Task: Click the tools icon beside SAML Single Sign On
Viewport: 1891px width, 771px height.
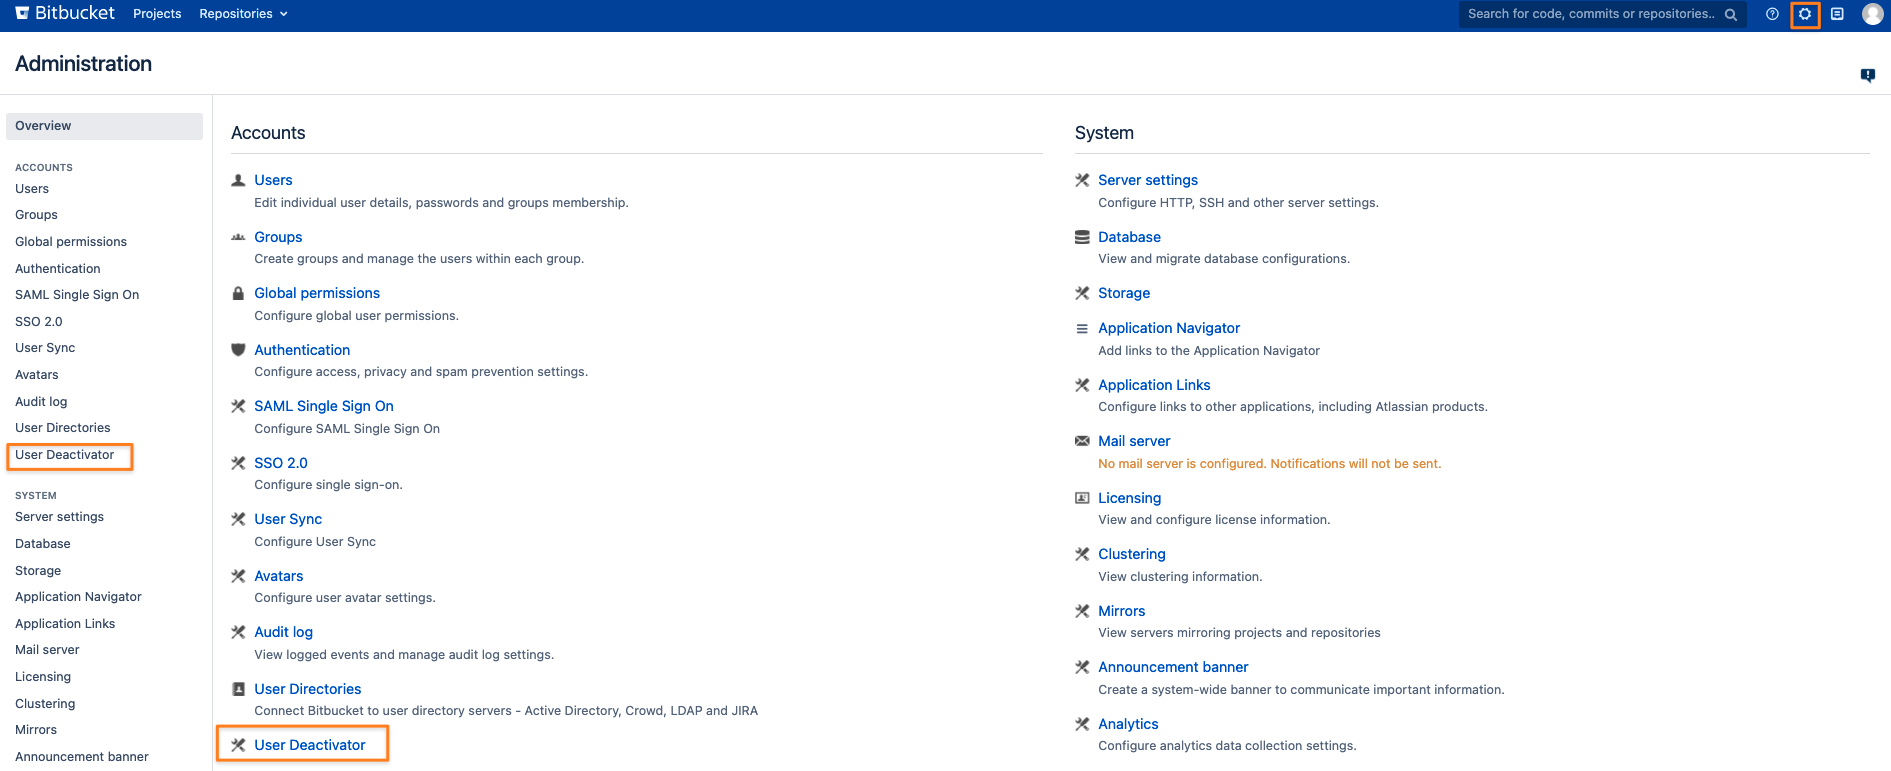Action: coord(238,406)
